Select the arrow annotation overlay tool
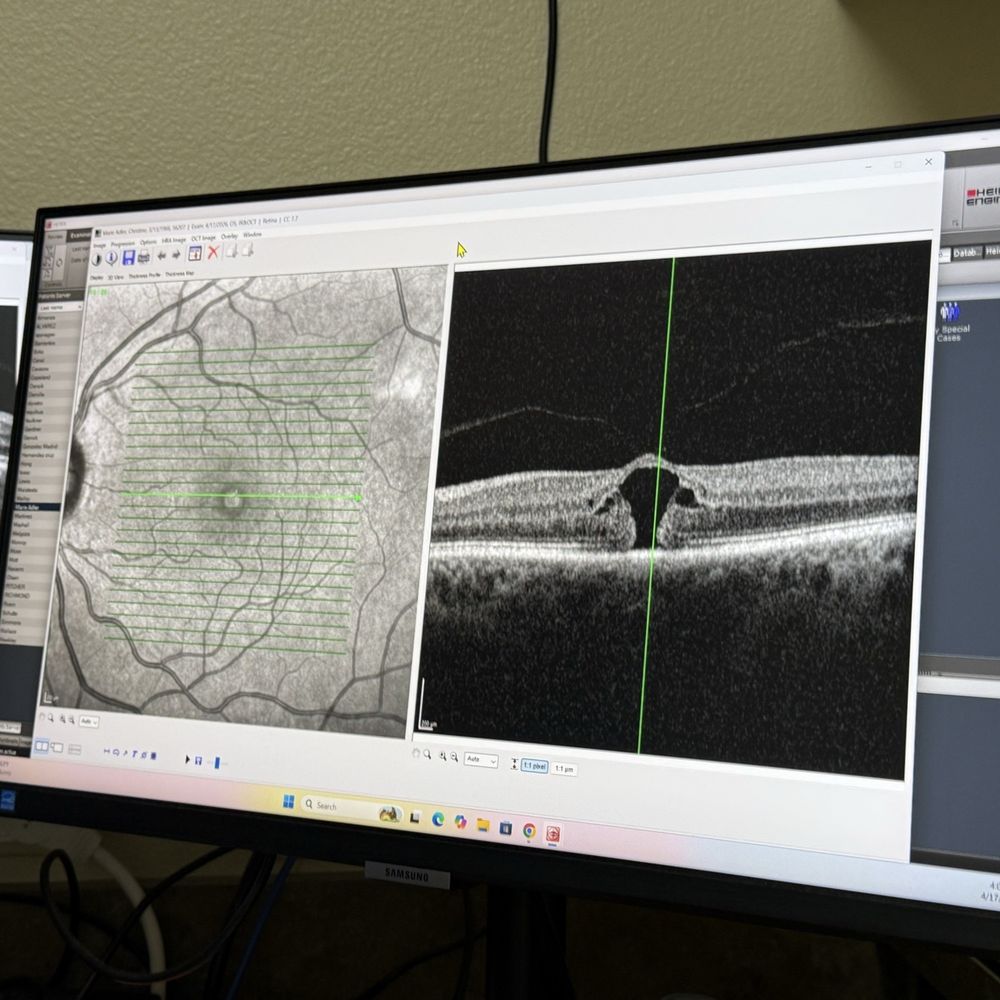This screenshot has height=1000, width=1000. 126,753
